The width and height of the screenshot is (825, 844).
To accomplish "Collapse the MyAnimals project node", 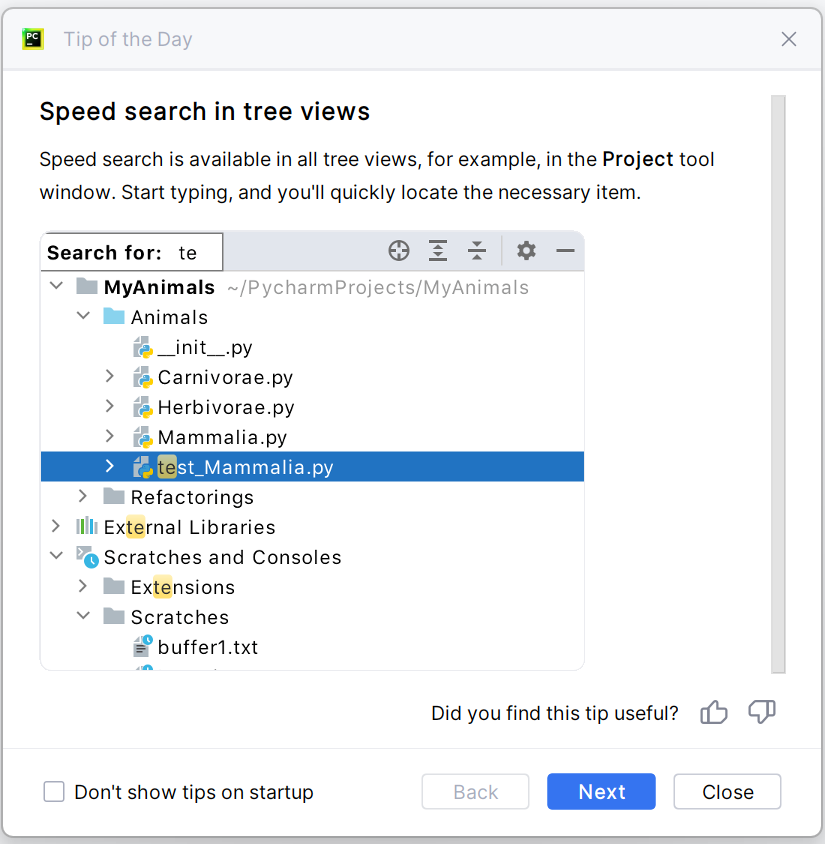I will point(57,287).
